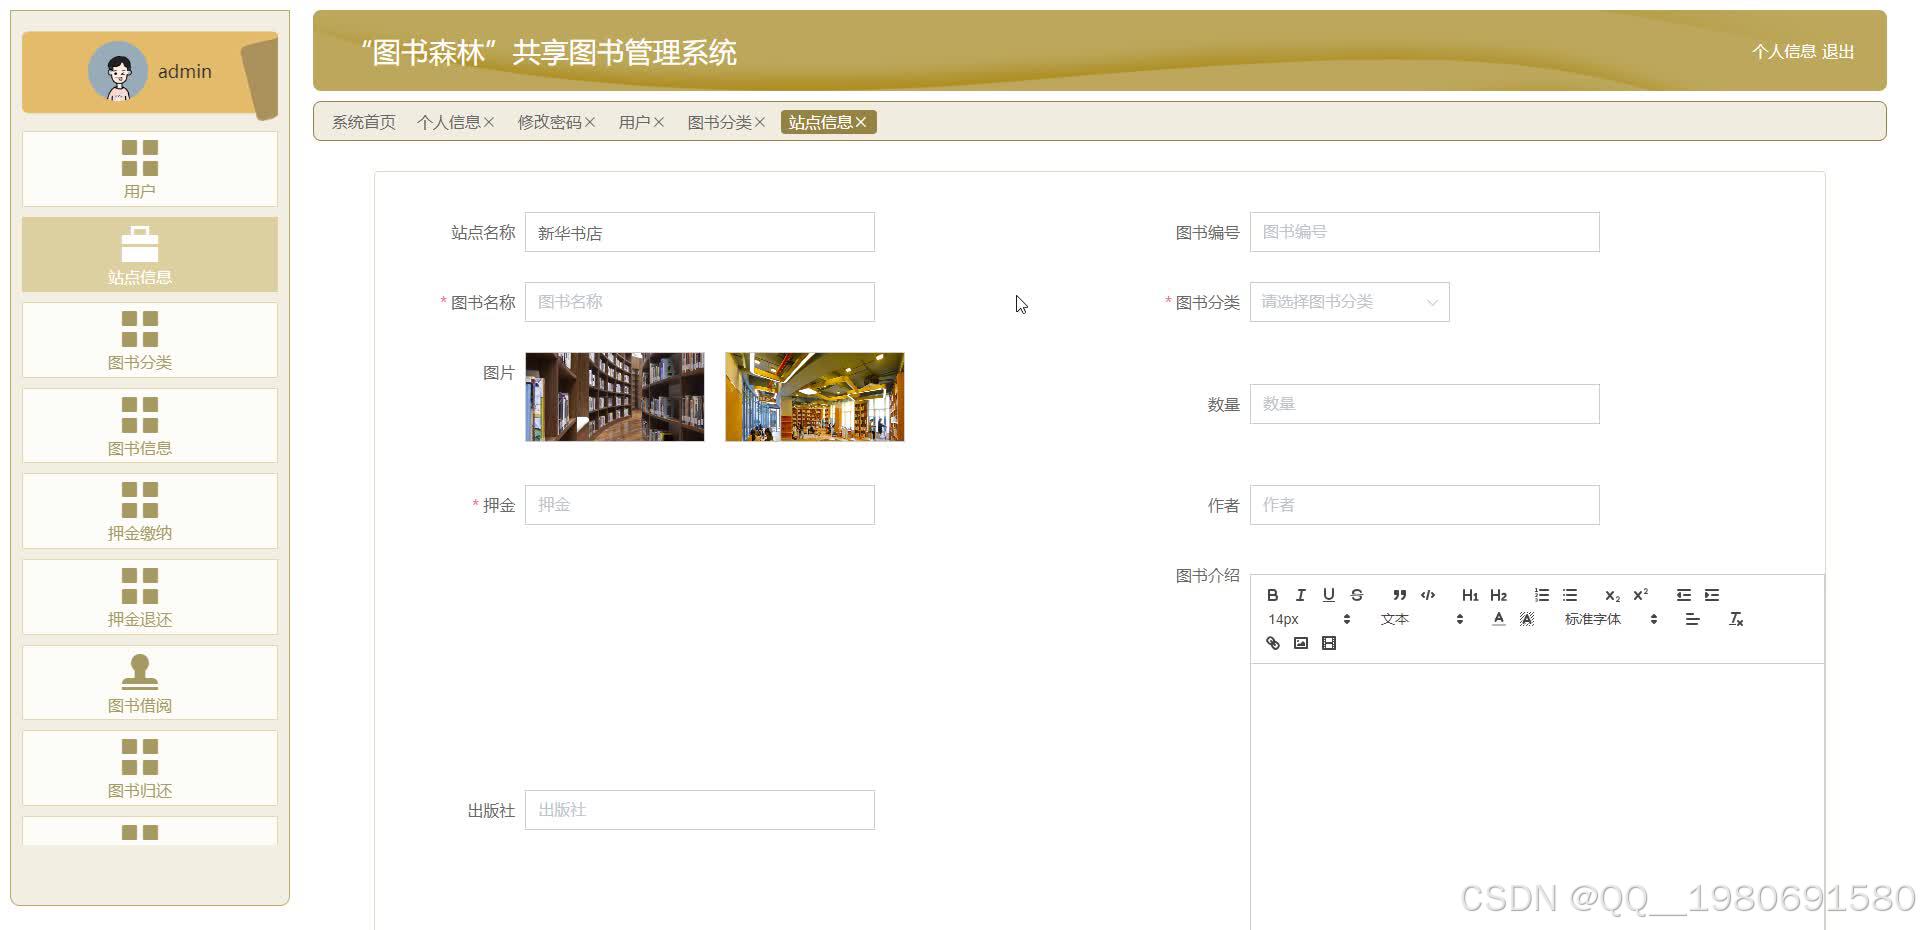
Task: Open the text alignment picker
Action: (1692, 619)
